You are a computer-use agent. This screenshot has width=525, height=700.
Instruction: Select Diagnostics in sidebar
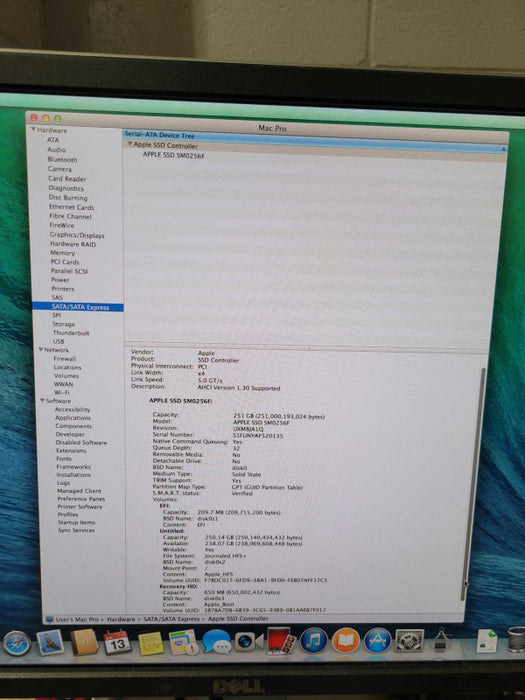tap(66, 188)
